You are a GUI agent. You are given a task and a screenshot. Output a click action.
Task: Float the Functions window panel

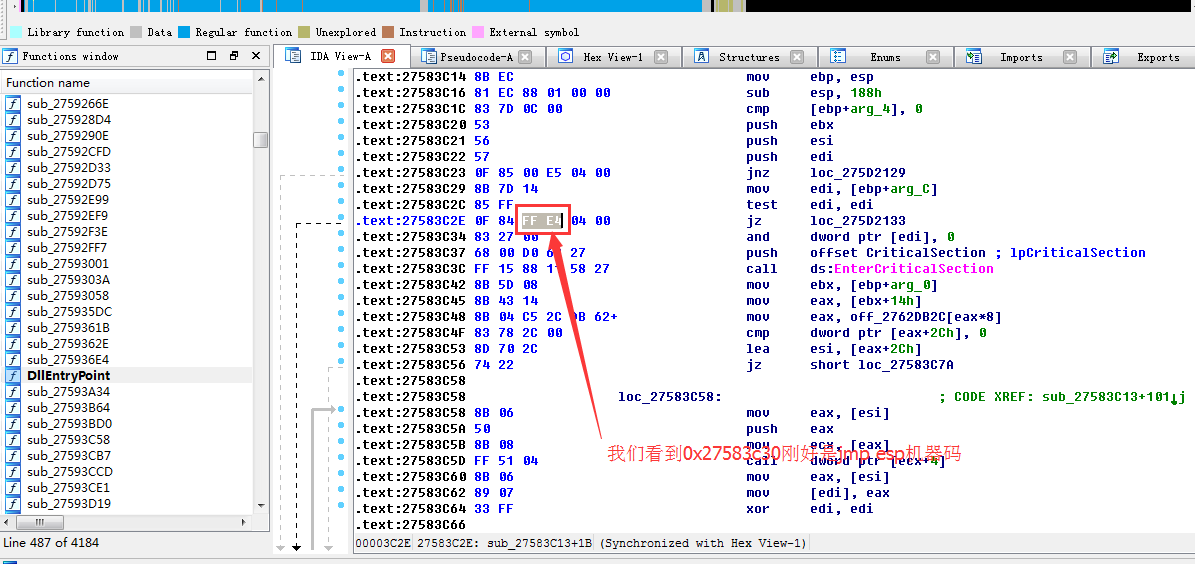pos(234,56)
